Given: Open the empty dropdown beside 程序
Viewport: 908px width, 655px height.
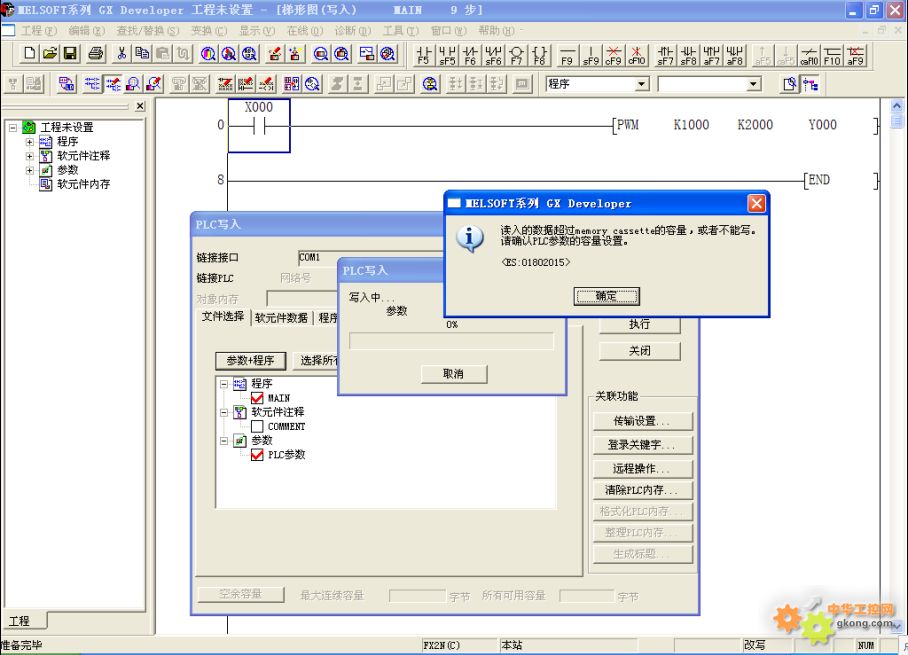Looking at the screenshot, I should click(753, 85).
